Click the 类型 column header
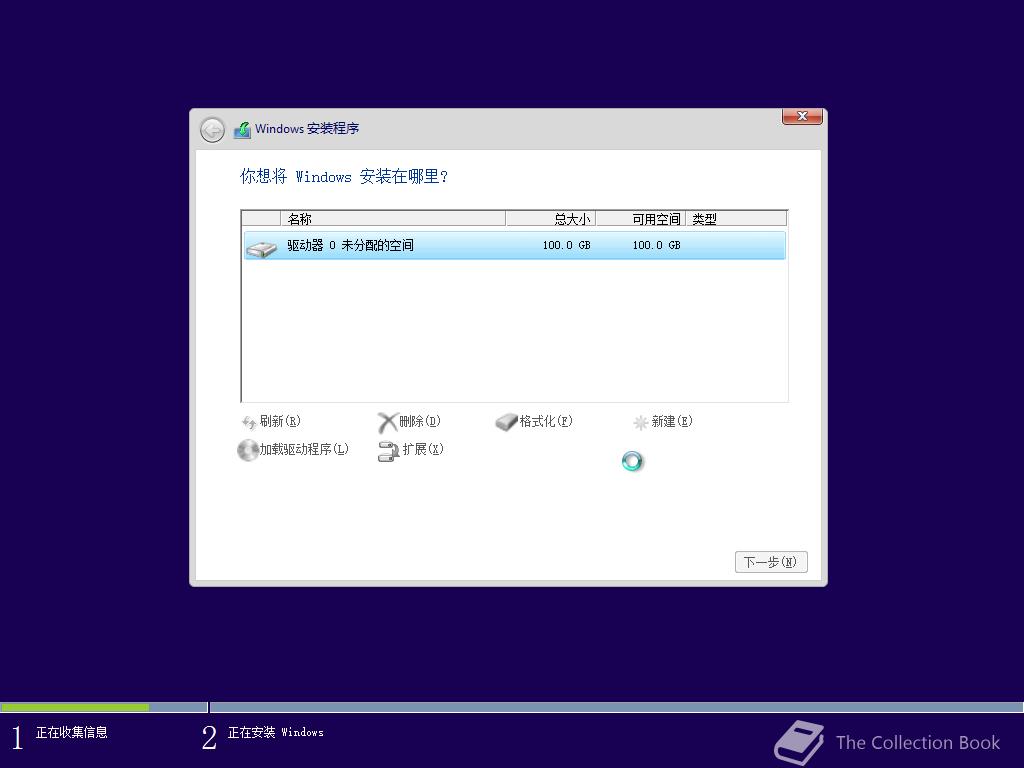1024x768 pixels. (x=736, y=219)
